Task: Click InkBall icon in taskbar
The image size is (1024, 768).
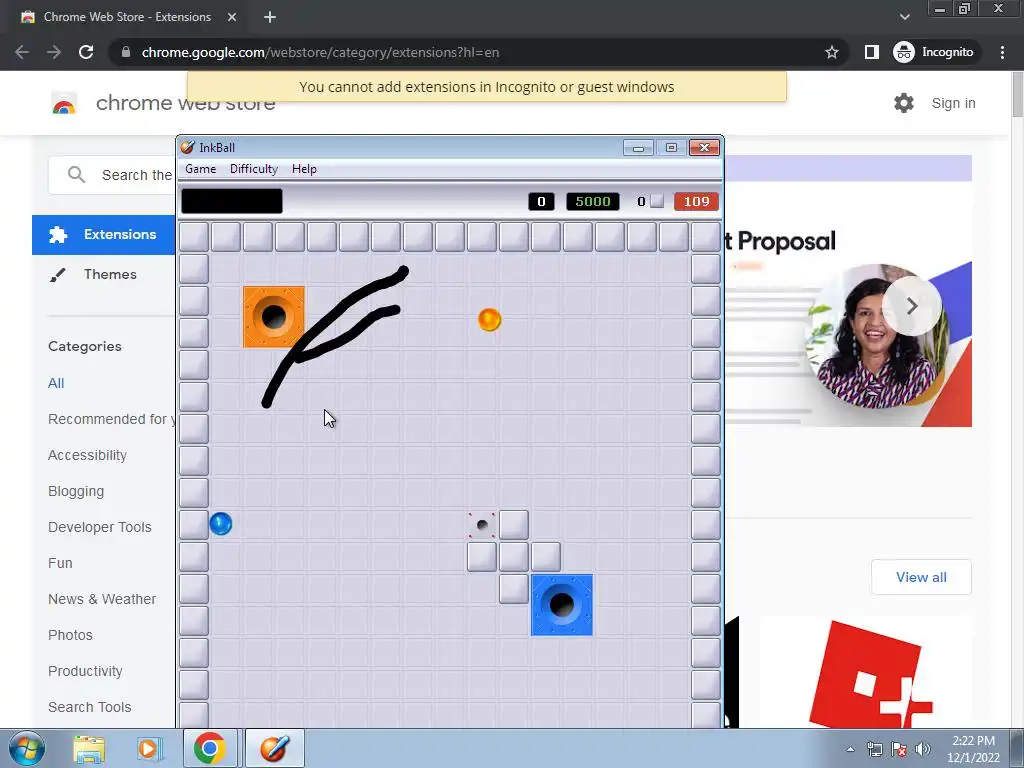Action: click(x=274, y=748)
